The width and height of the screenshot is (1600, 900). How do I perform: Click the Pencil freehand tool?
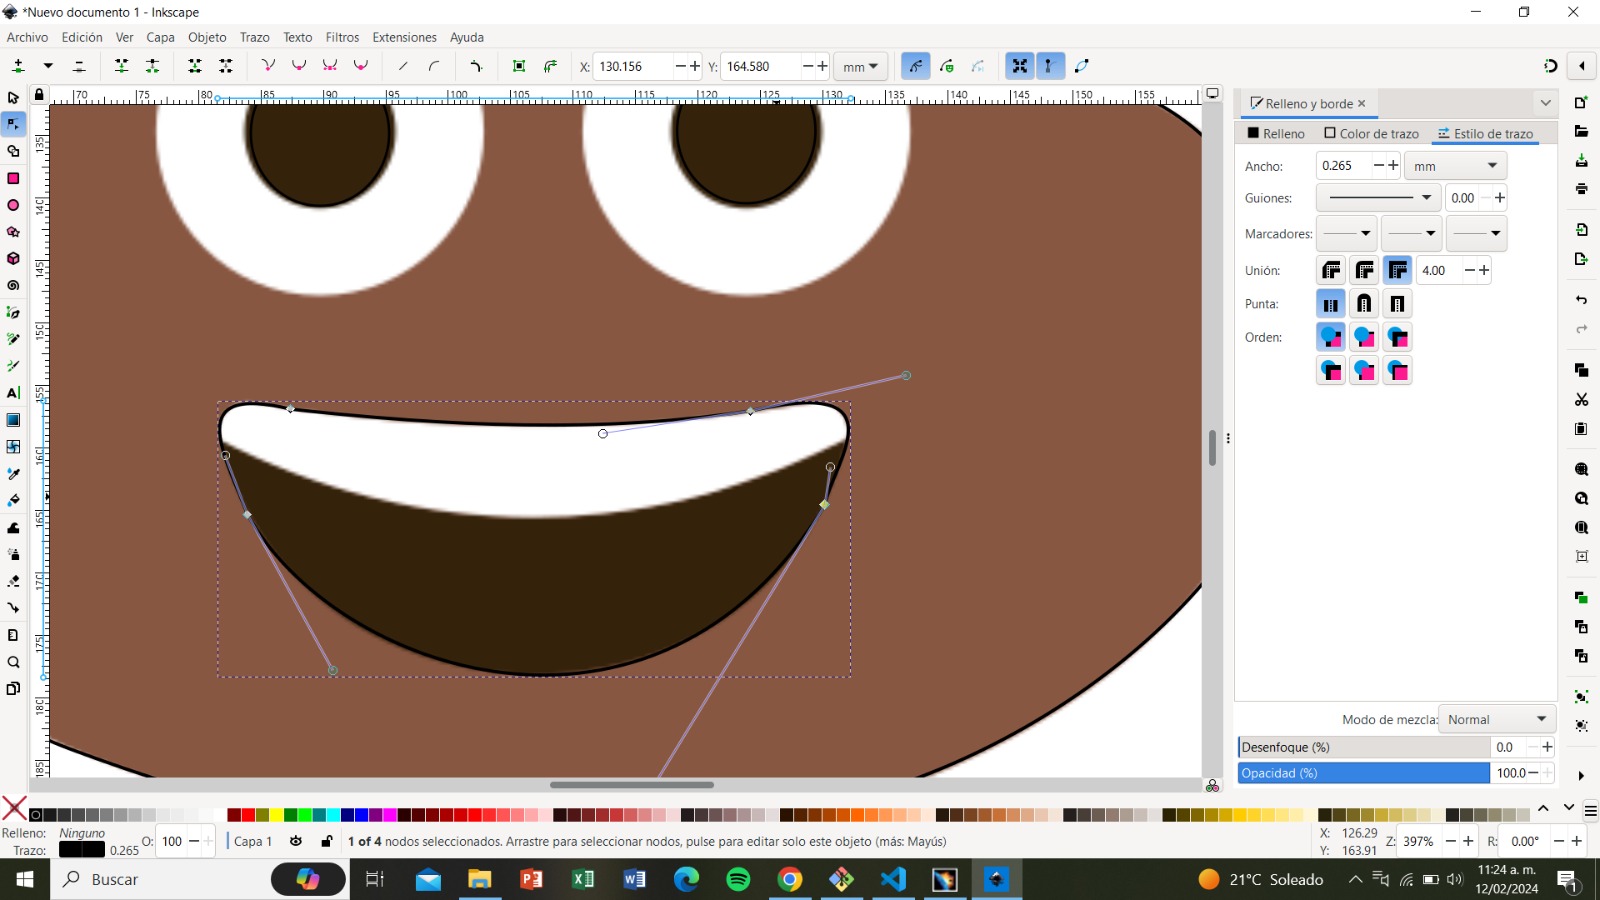tap(13, 339)
